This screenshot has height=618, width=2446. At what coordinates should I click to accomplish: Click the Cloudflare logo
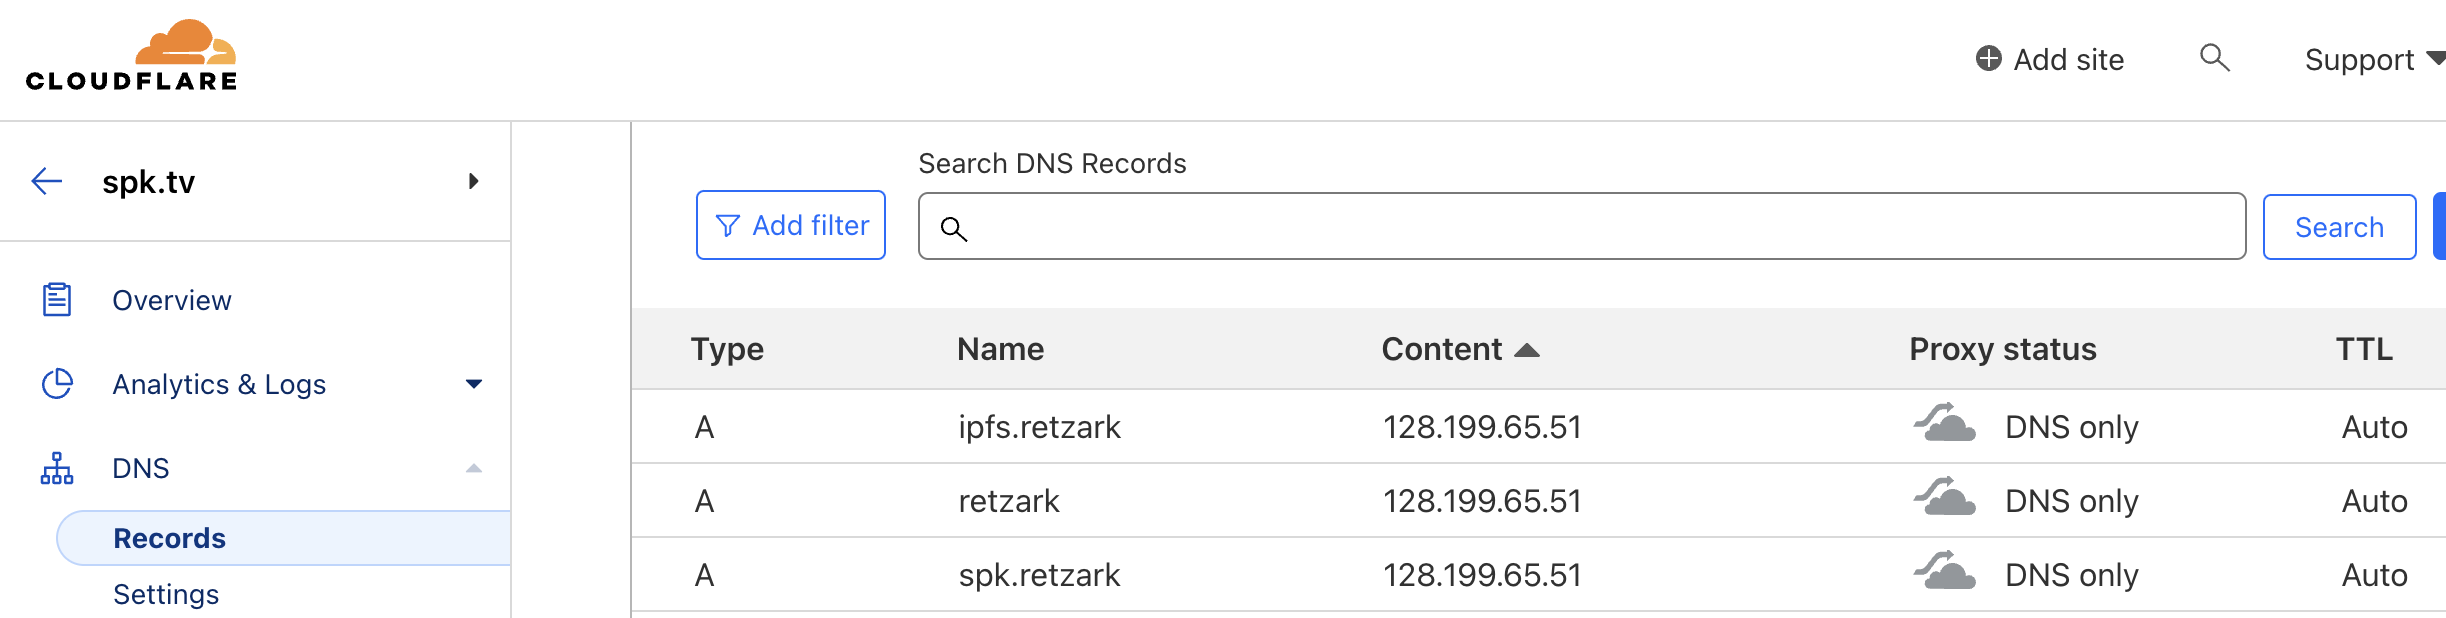point(131,56)
